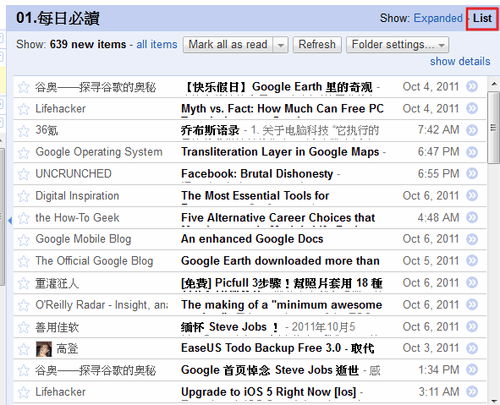Image resolution: width=500 pixels, height=405 pixels.
Task: Click the show details link
Action: (460, 61)
